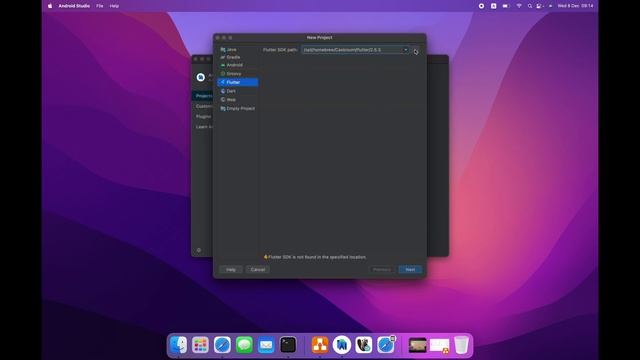640x360 pixels.
Task: Cancel the New Project dialog
Action: (258, 269)
